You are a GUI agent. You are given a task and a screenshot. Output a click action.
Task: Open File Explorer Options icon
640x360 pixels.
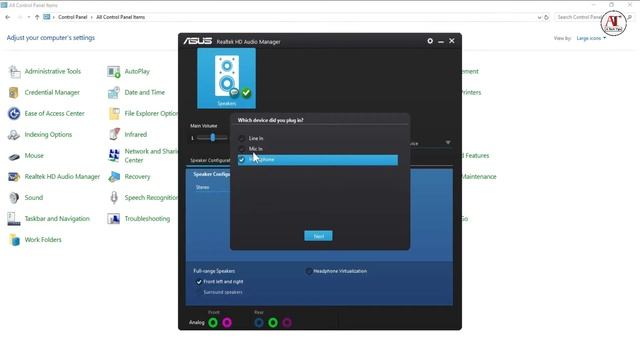tap(114, 113)
